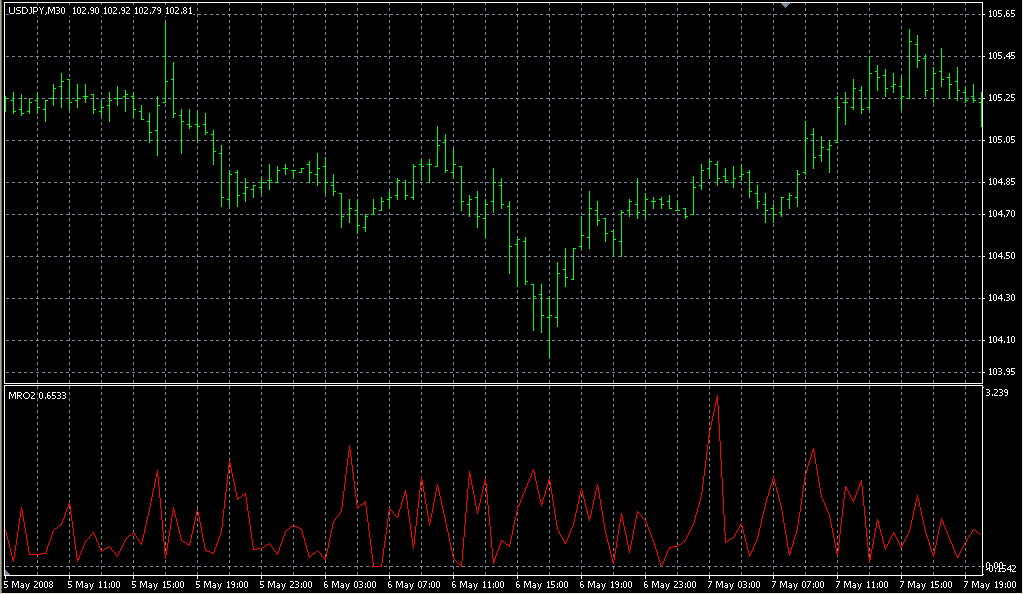Click the 7 May 15:00 time label
This screenshot has height=594, width=1024.
926,585
